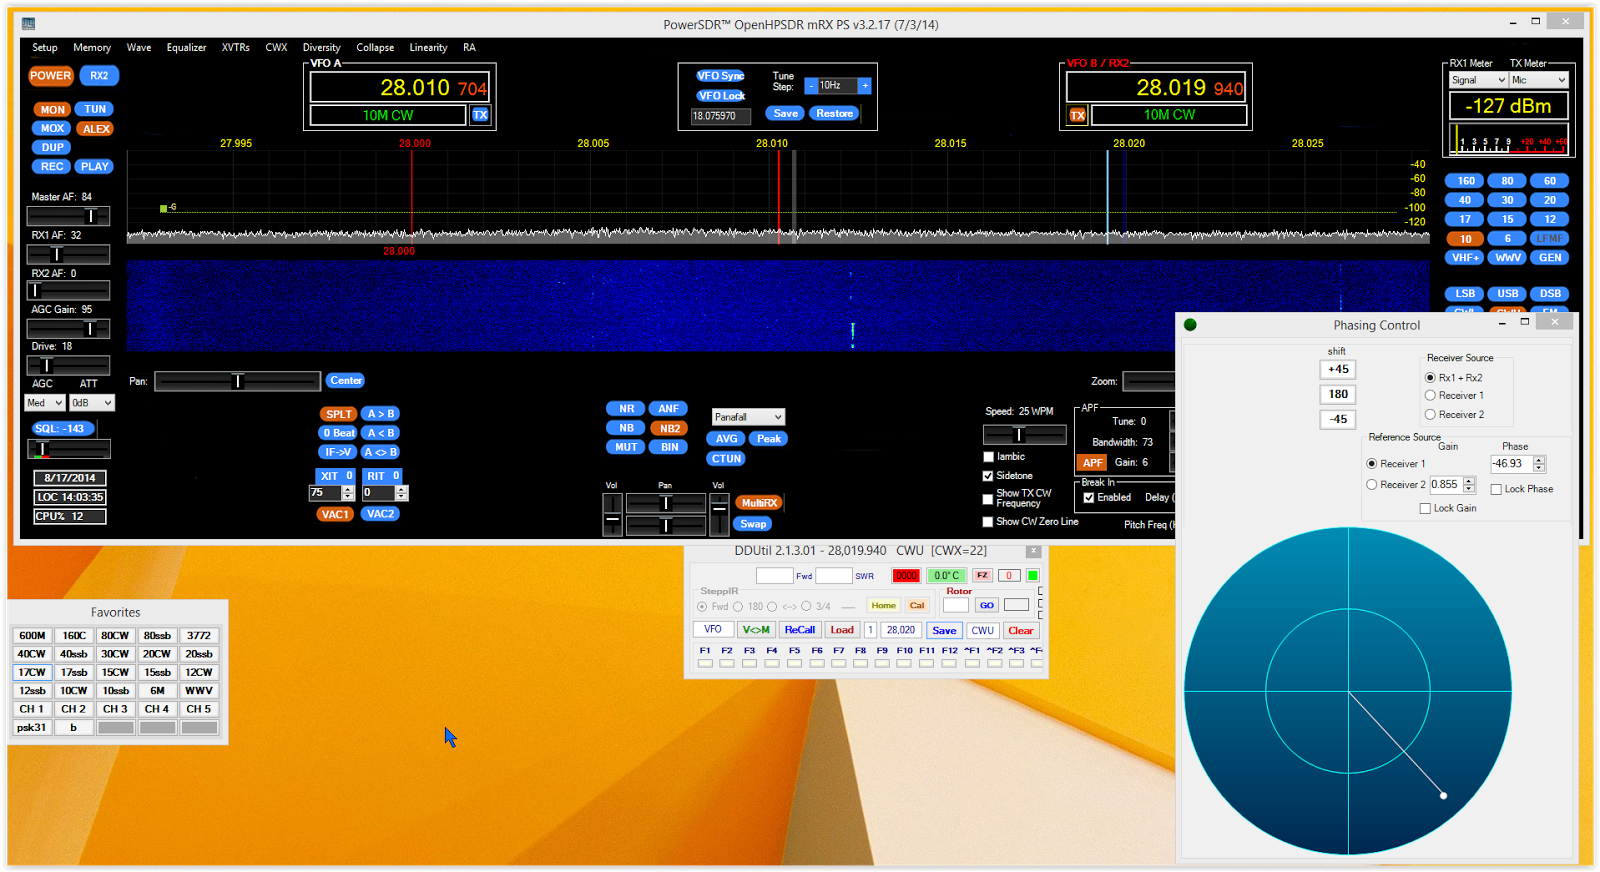Enable Show CW Zero Line
Viewport: 1600px width, 872px height.
[988, 522]
